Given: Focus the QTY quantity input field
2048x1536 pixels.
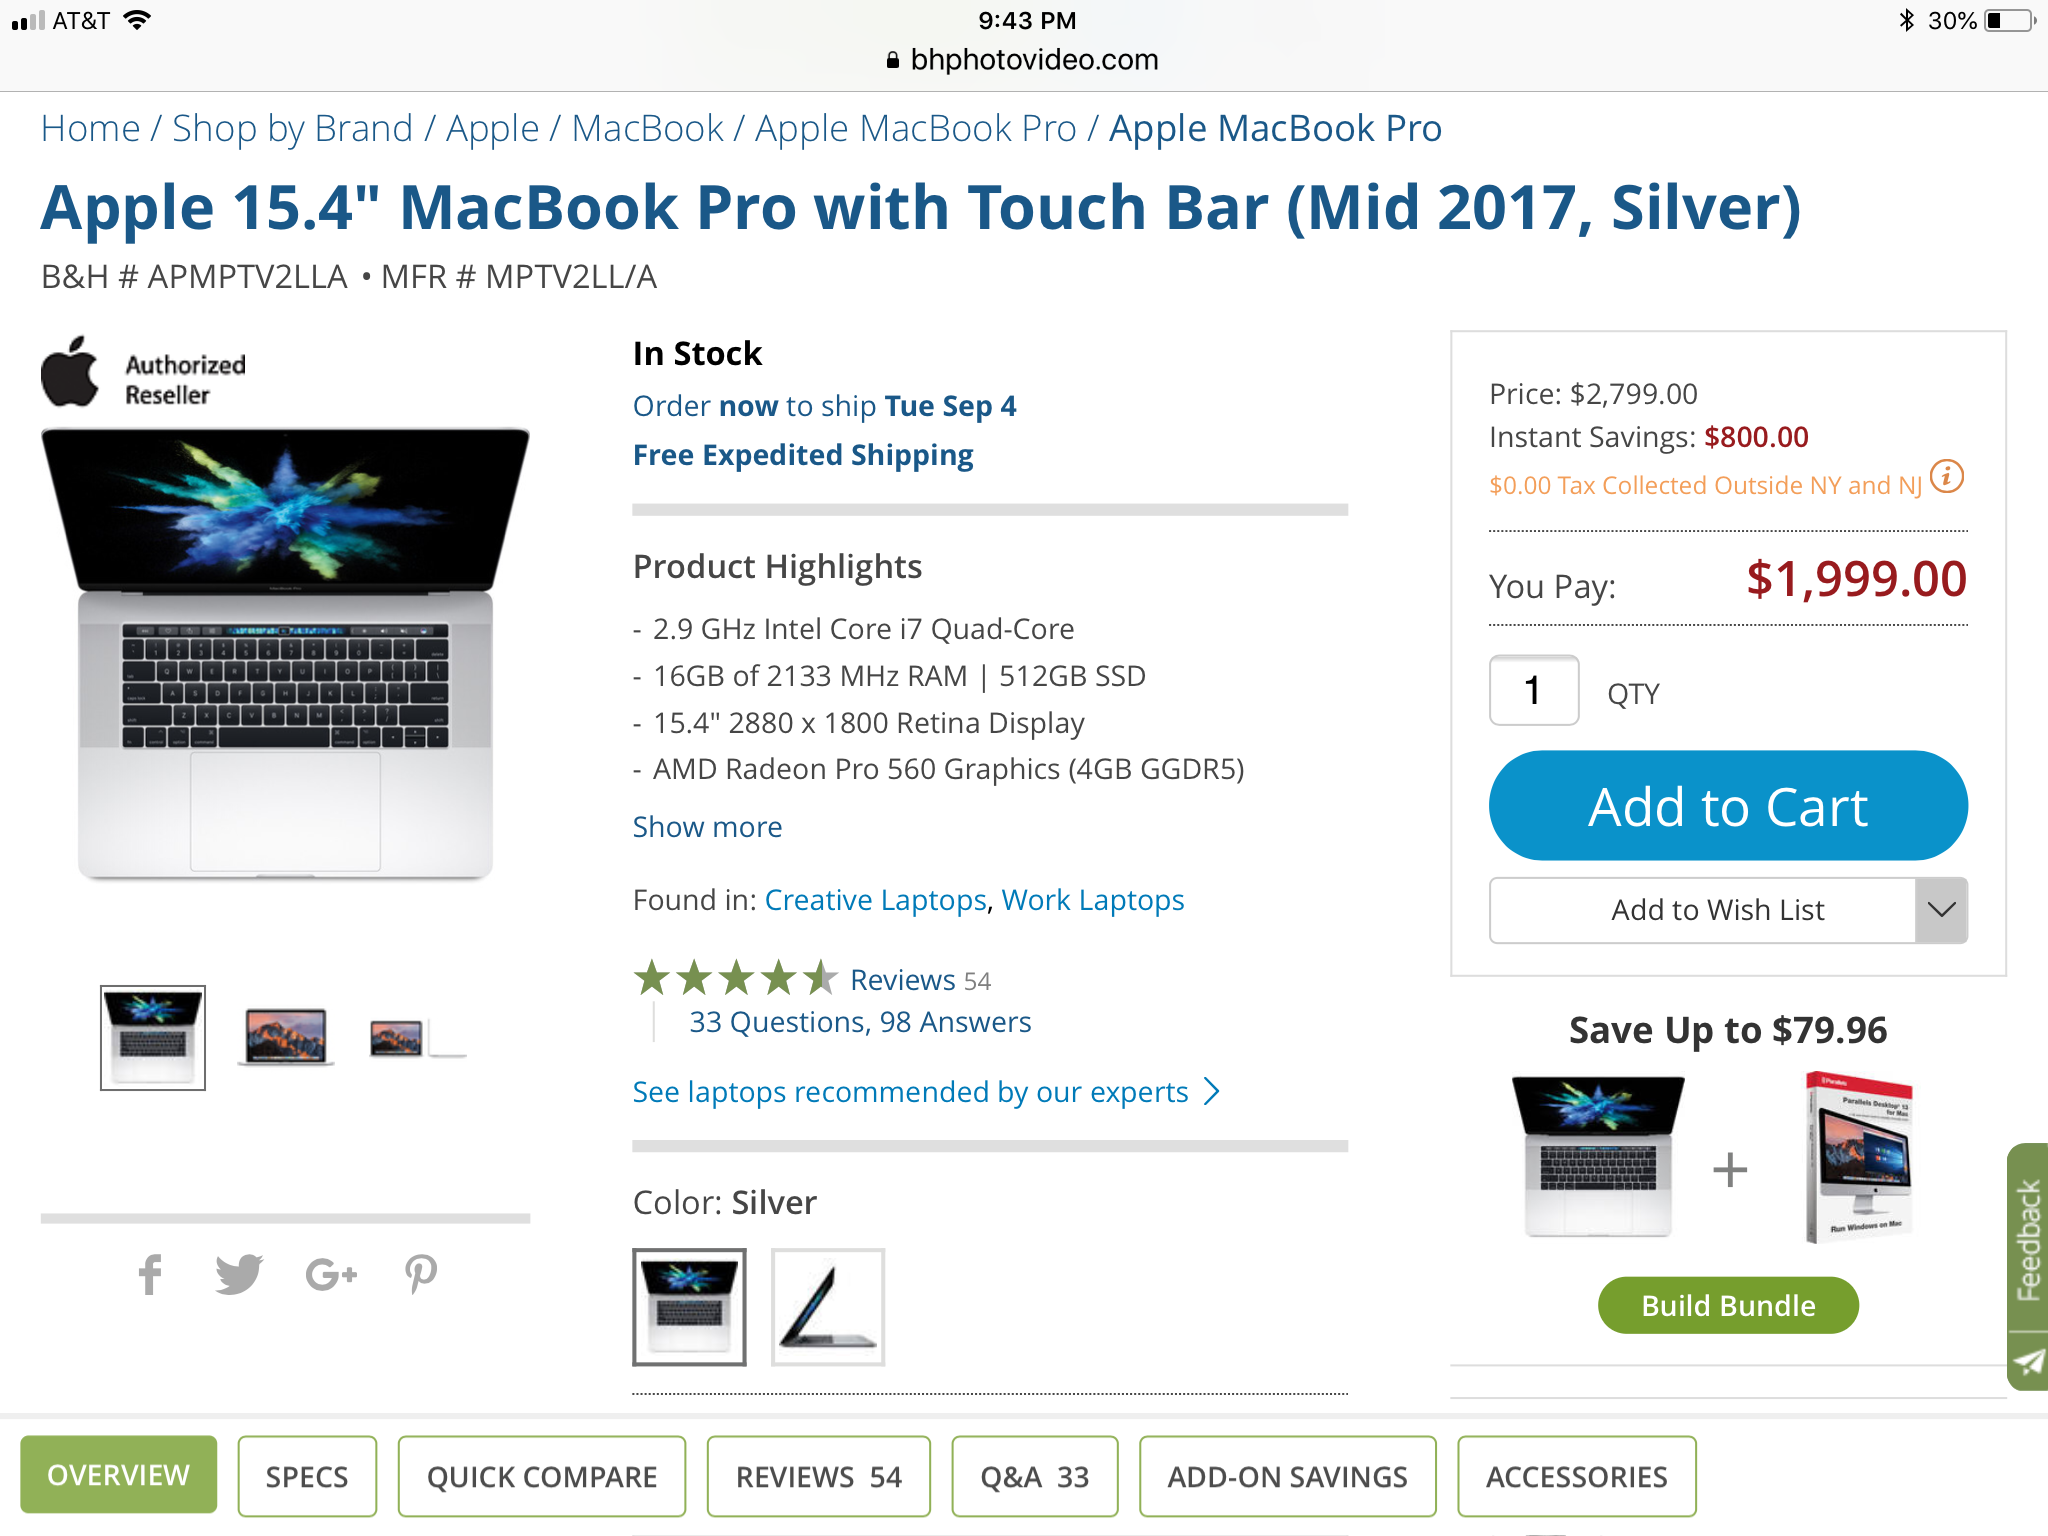Looking at the screenshot, I should click(1534, 690).
